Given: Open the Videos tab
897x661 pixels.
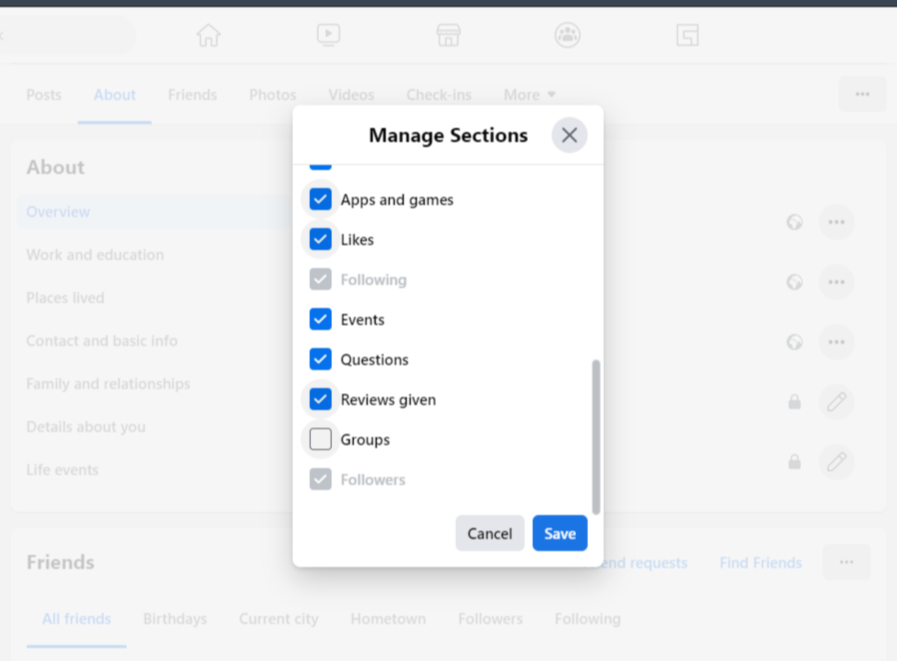Looking at the screenshot, I should click(x=351, y=95).
